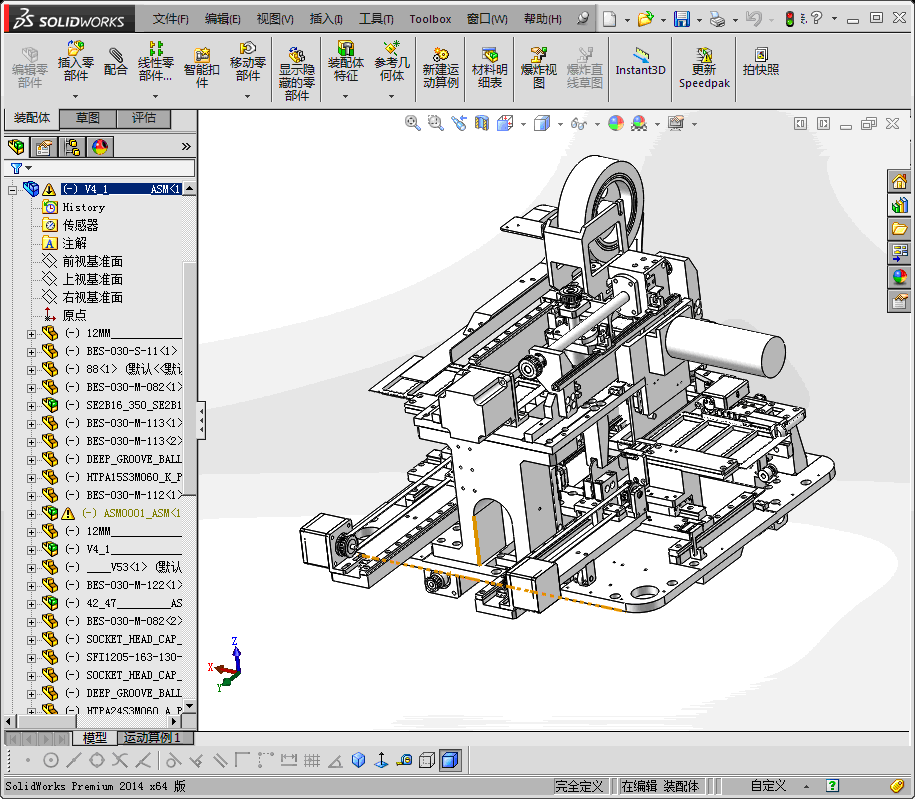Screen dimensions: 915x799
Task: Open the hide/show items glasses dropdown
Action: [x=578, y=123]
